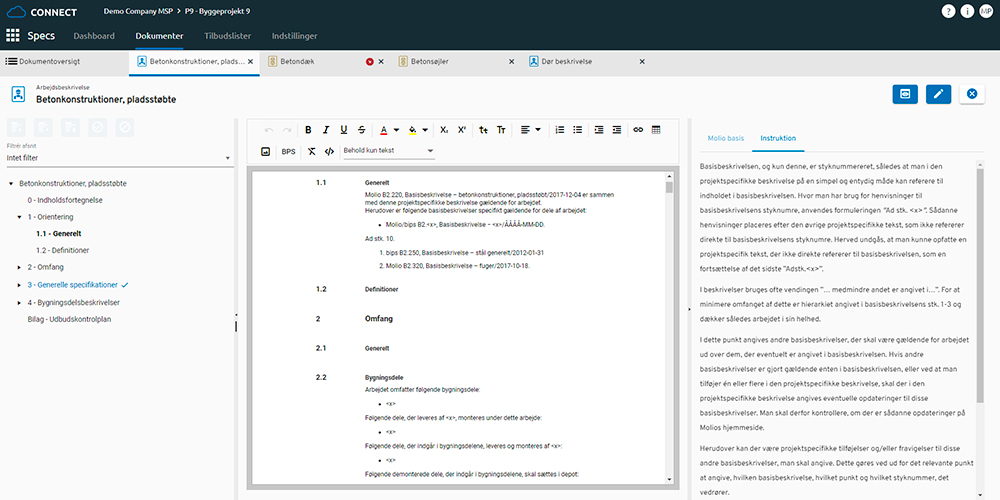
Task: Click the blue pencil edit button
Action: click(937, 94)
